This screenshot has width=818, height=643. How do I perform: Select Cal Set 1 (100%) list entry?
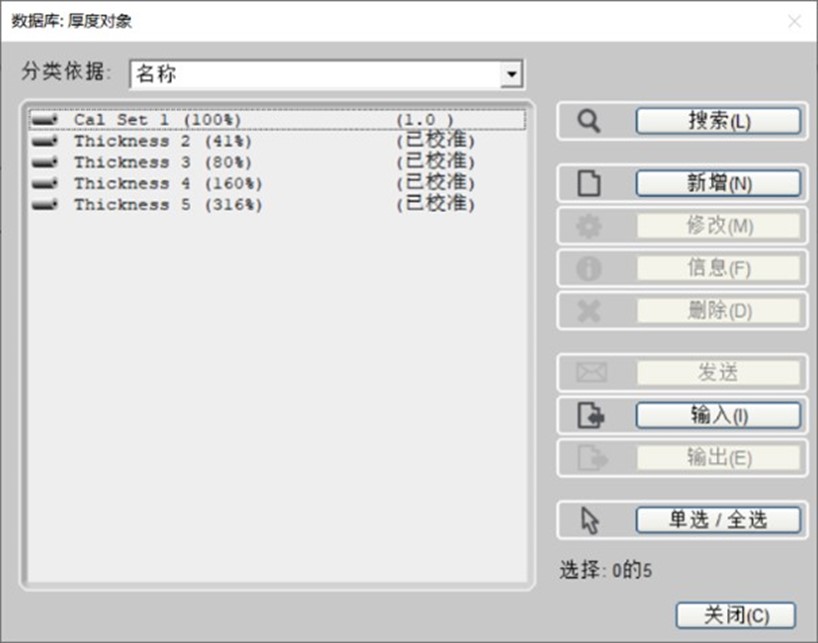[158, 120]
